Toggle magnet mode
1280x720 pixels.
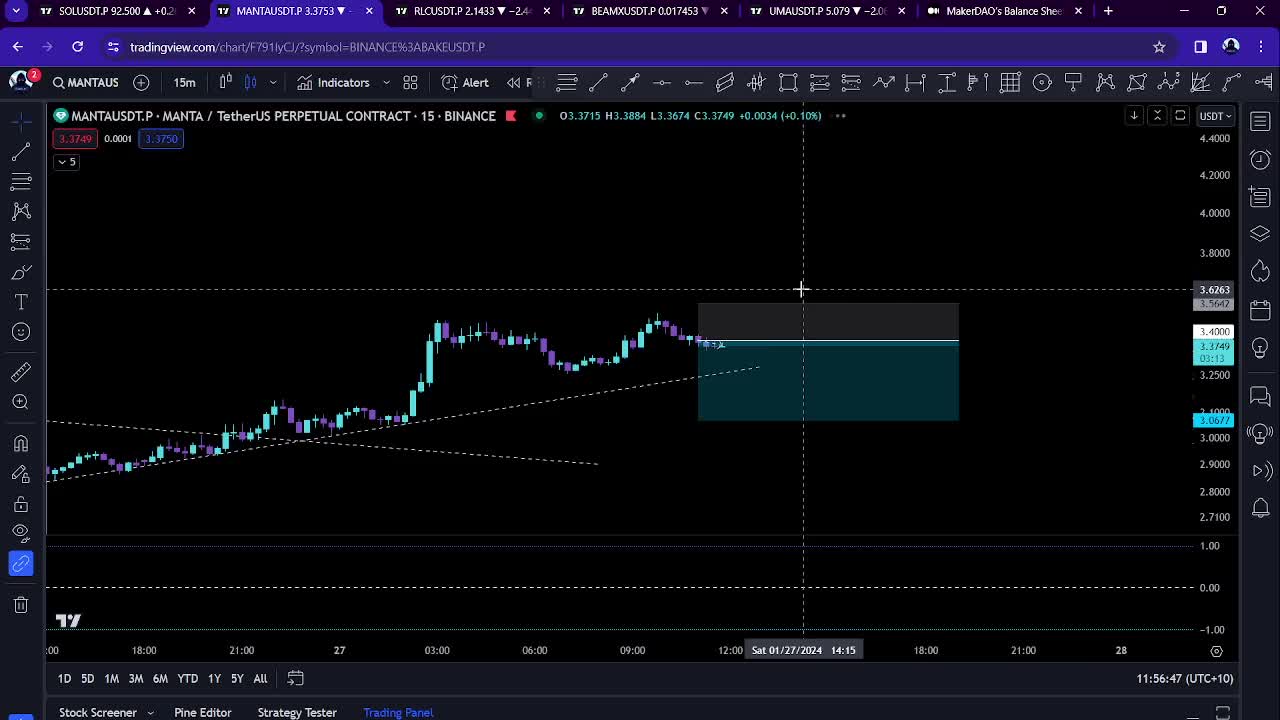pyautogui.click(x=21, y=443)
